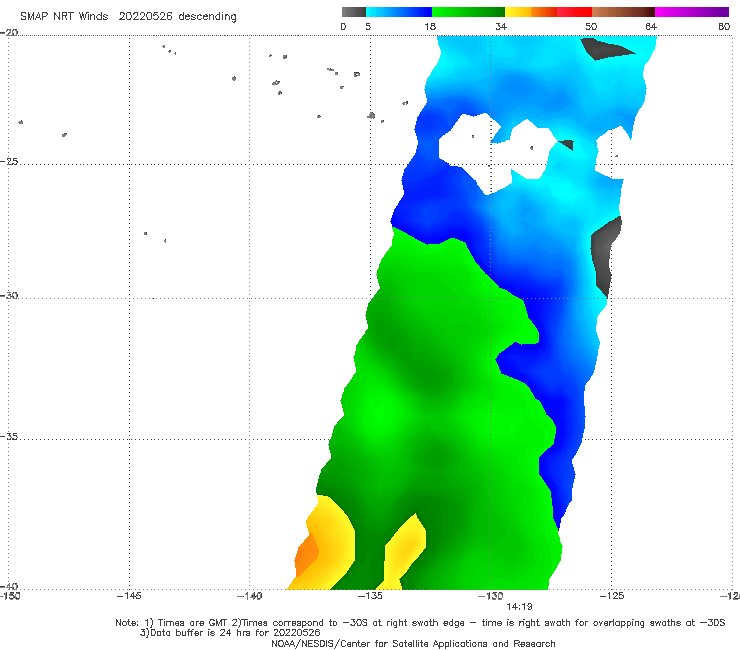Click the swath time label '14:19'

tap(519, 607)
